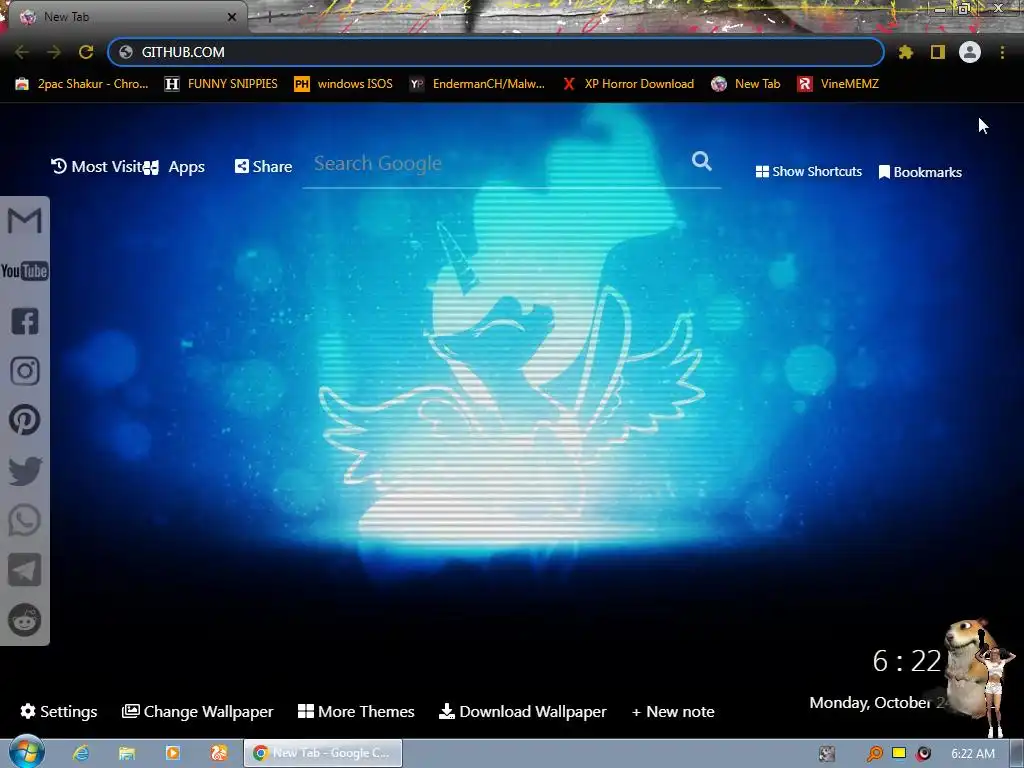The image size is (1024, 768).
Task: Open a new tab with plus button
Action: [268, 17]
